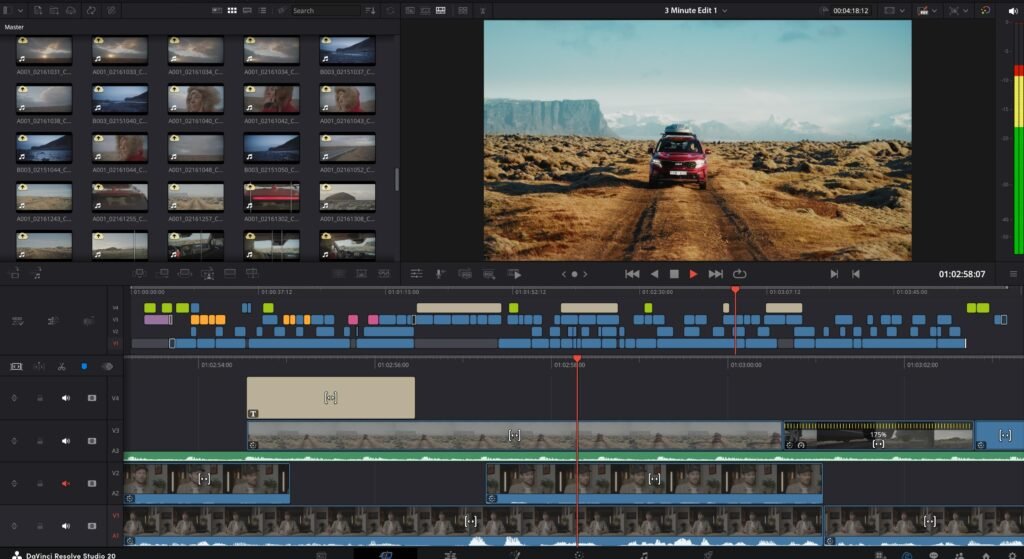1024x559 pixels.
Task: Unmute the V2 track red speaker icon
Action: 66,483
